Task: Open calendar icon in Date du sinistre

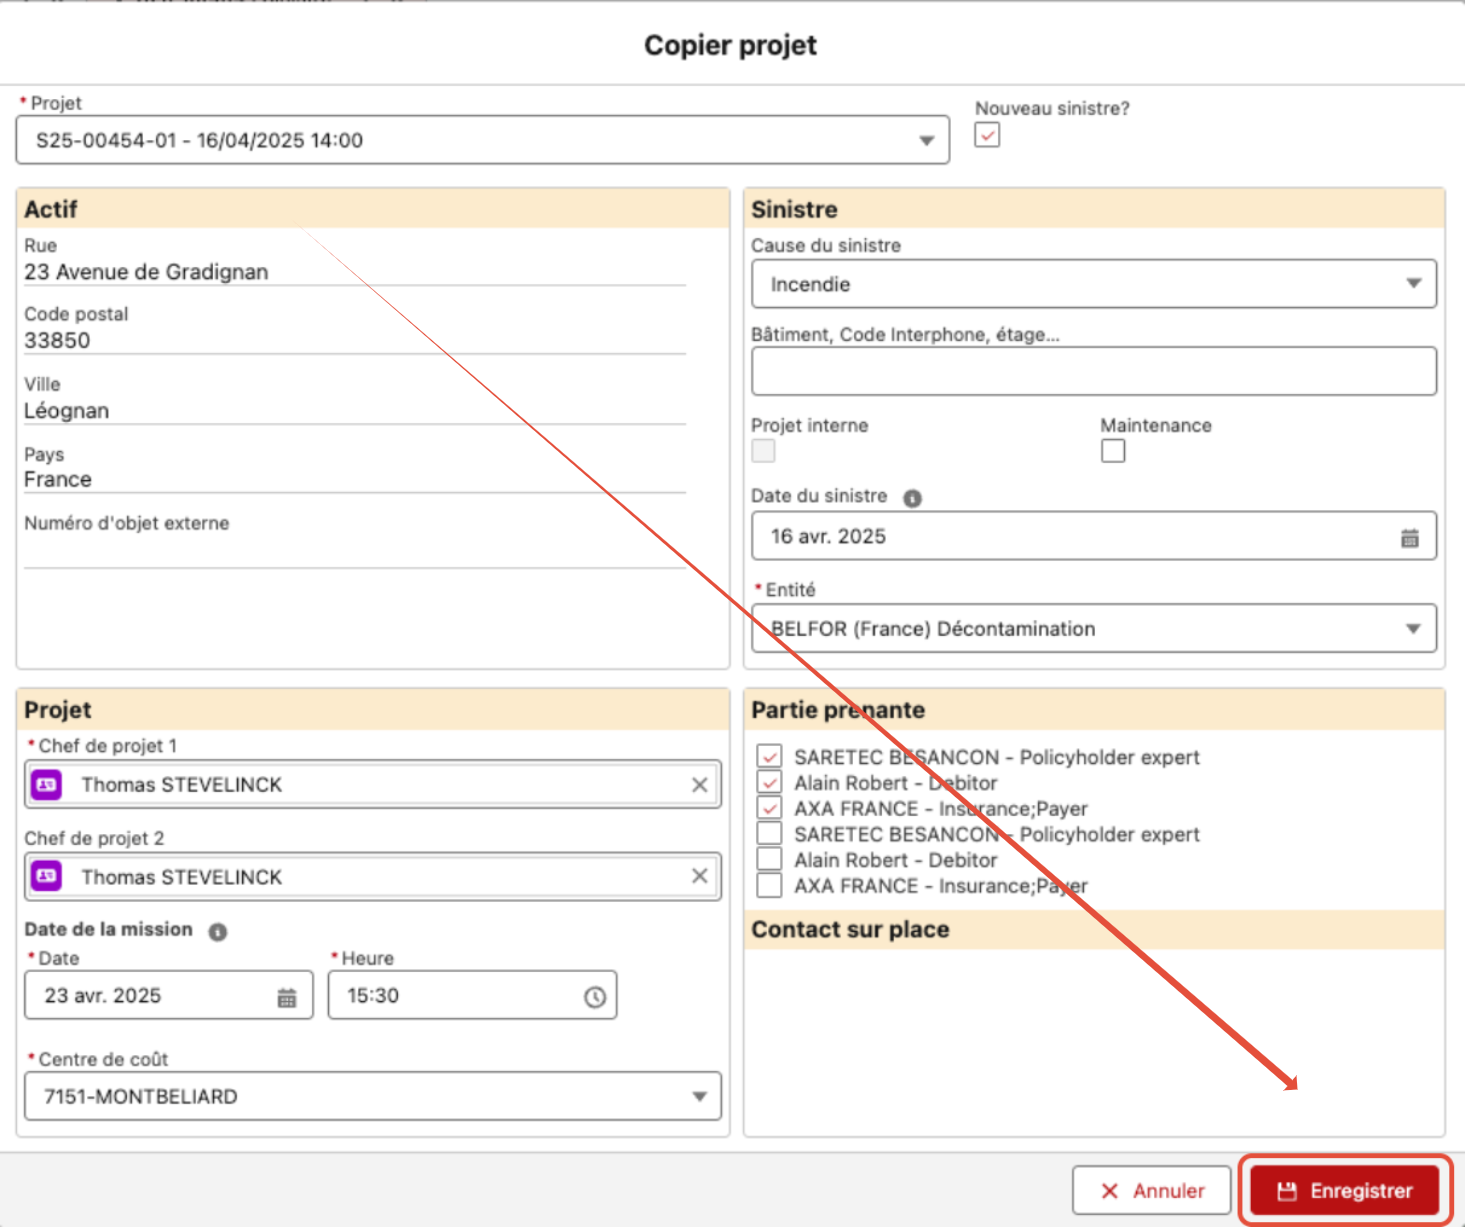Action: [x=1409, y=538]
